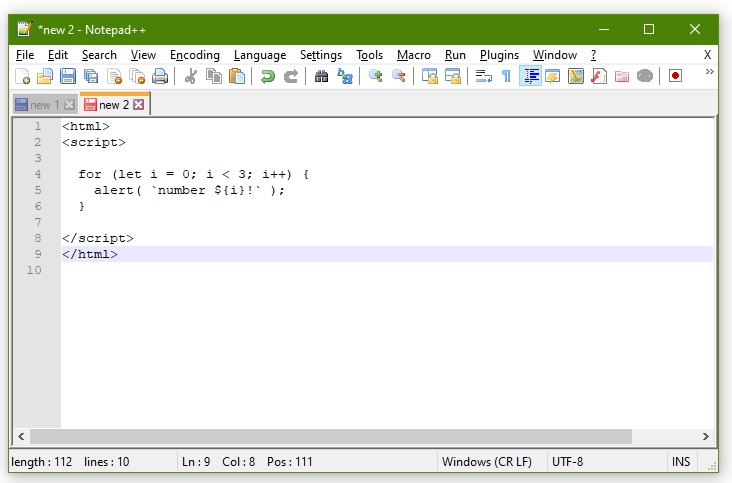Viewport: 732px width, 483px height.
Task: Copy selection with toolbar Copy icon
Action: point(214,76)
